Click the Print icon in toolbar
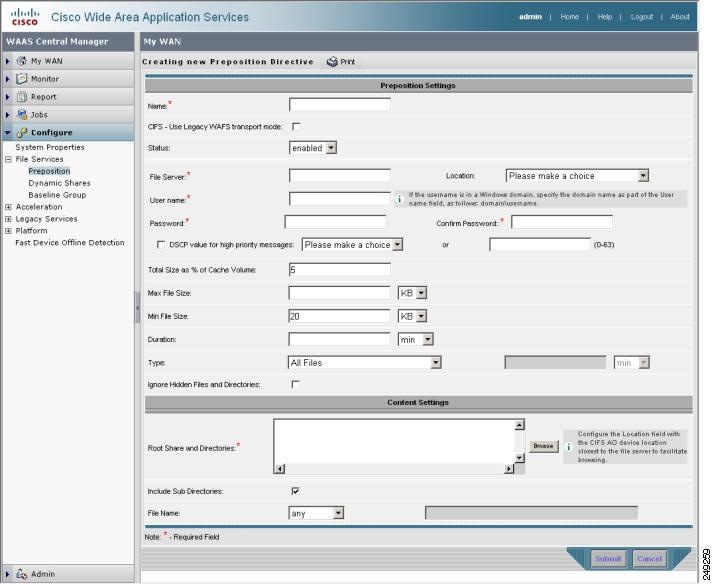The image size is (712, 584). pyautogui.click(x=332, y=62)
